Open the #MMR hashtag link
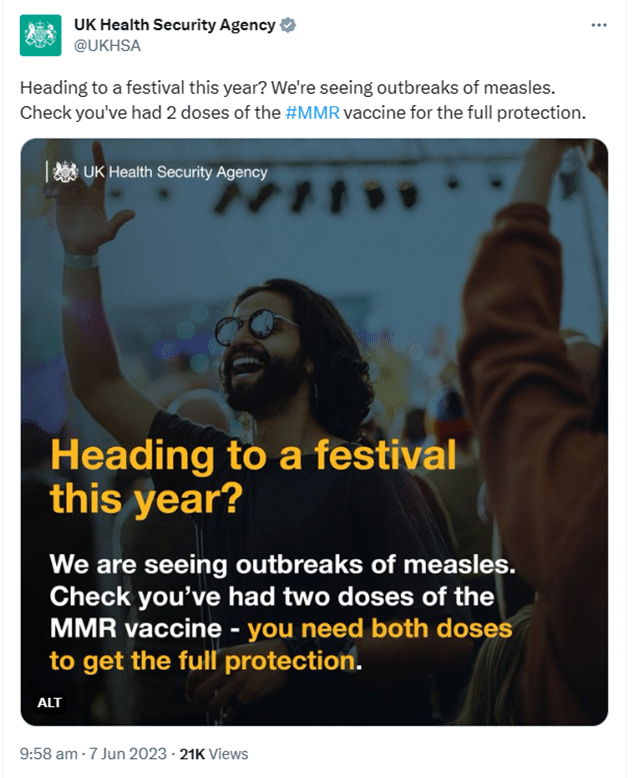 tap(312, 112)
